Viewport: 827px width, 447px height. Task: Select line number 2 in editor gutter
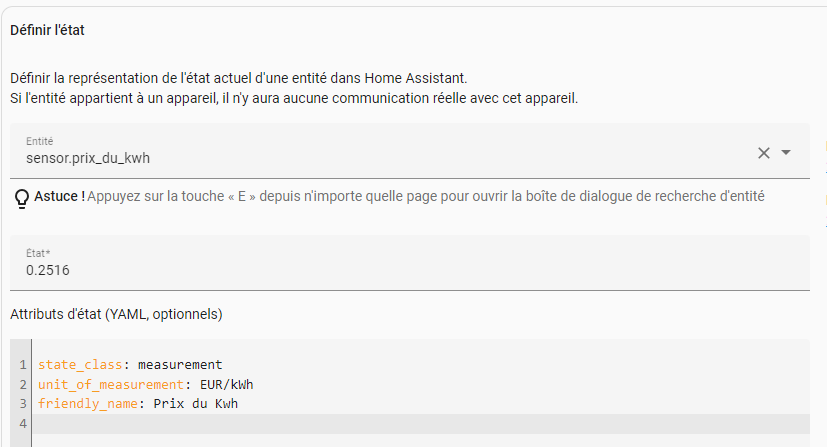[x=23, y=385]
